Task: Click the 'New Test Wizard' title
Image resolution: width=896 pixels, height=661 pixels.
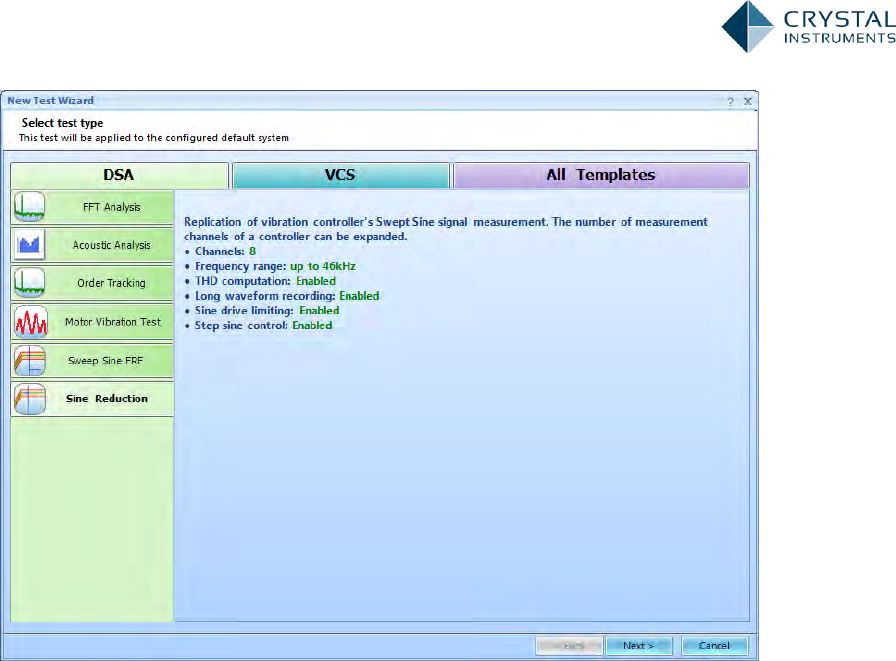Action: click(x=50, y=101)
